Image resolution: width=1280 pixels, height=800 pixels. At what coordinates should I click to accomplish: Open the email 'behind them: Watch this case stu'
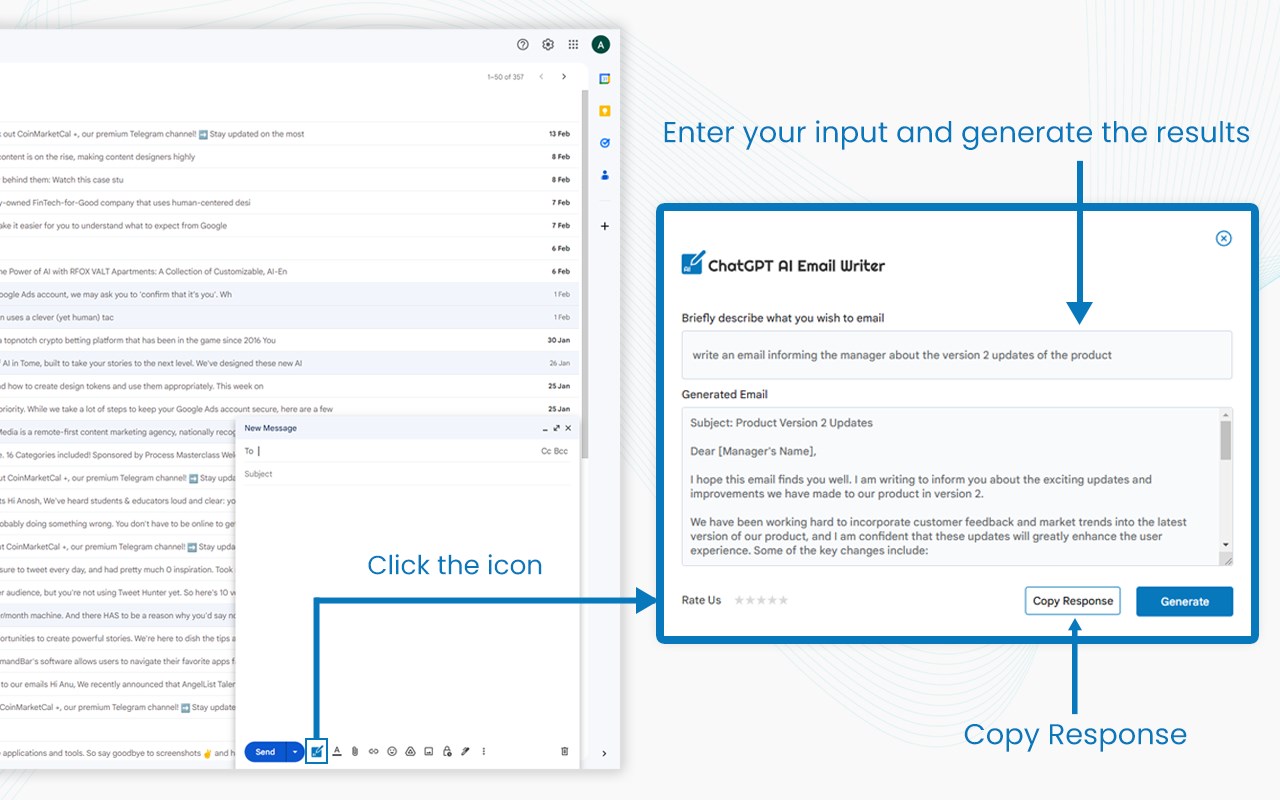[288, 180]
